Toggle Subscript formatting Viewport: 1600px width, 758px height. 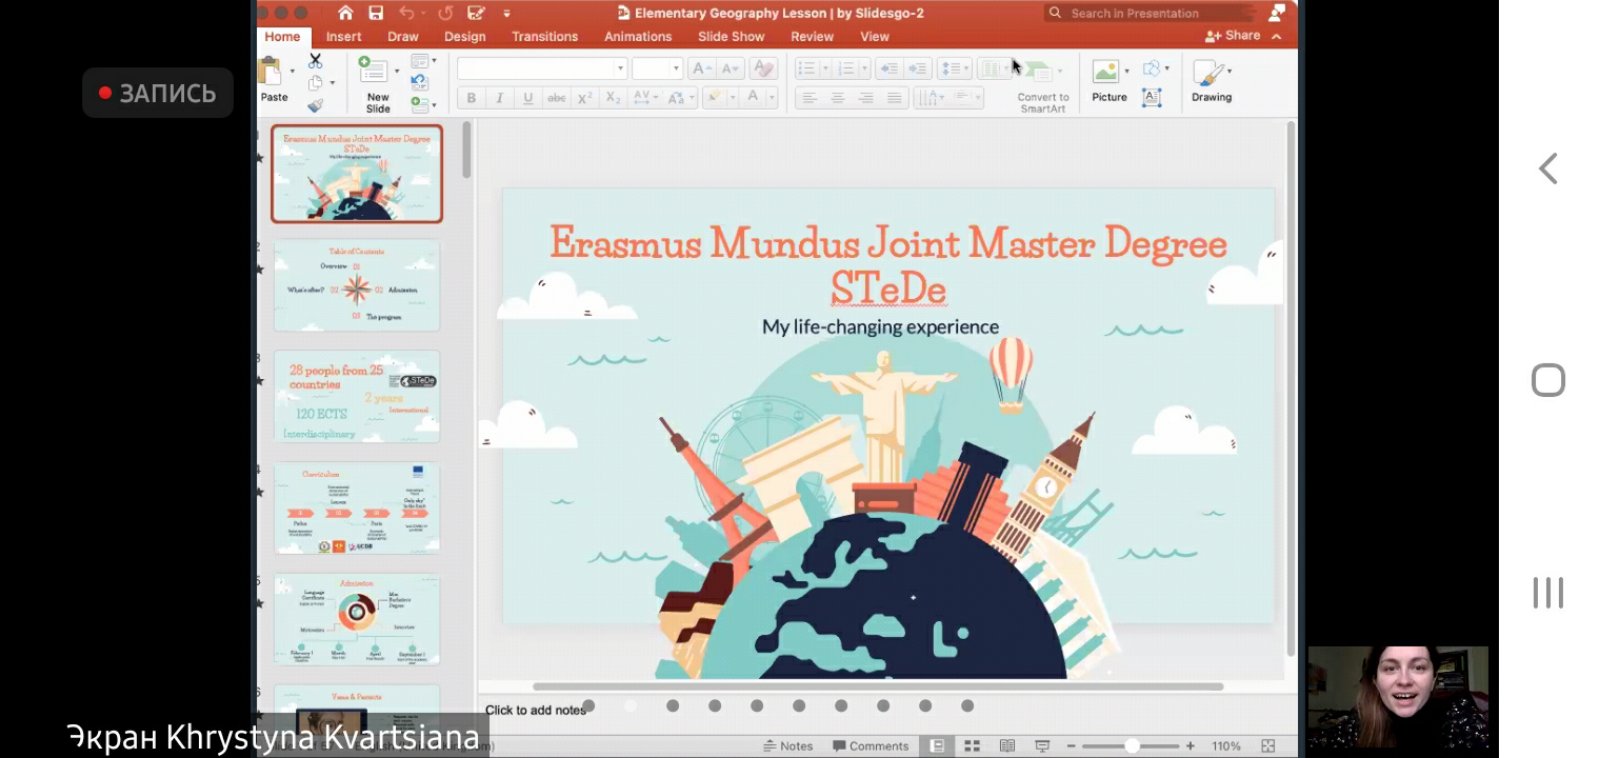click(613, 98)
